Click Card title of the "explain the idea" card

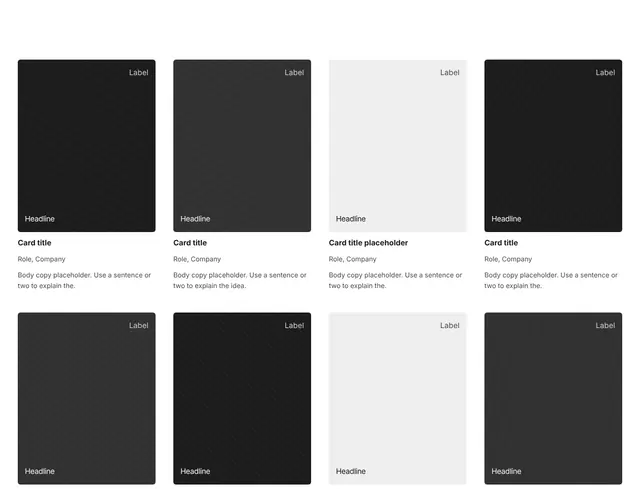click(x=190, y=243)
